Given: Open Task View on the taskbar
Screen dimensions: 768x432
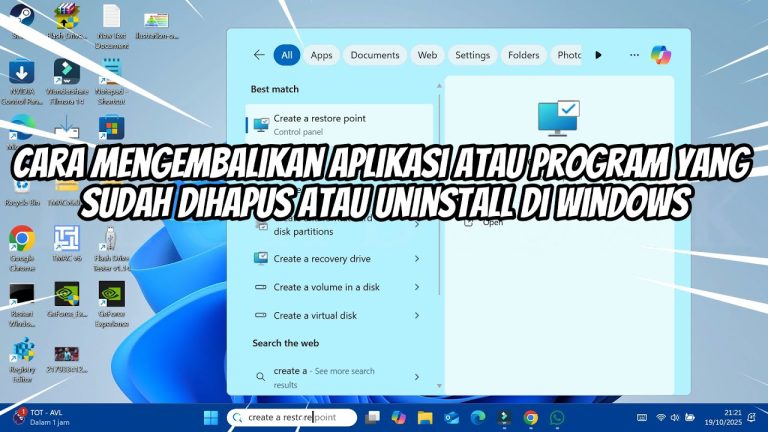Looking at the screenshot, I should (x=373, y=418).
